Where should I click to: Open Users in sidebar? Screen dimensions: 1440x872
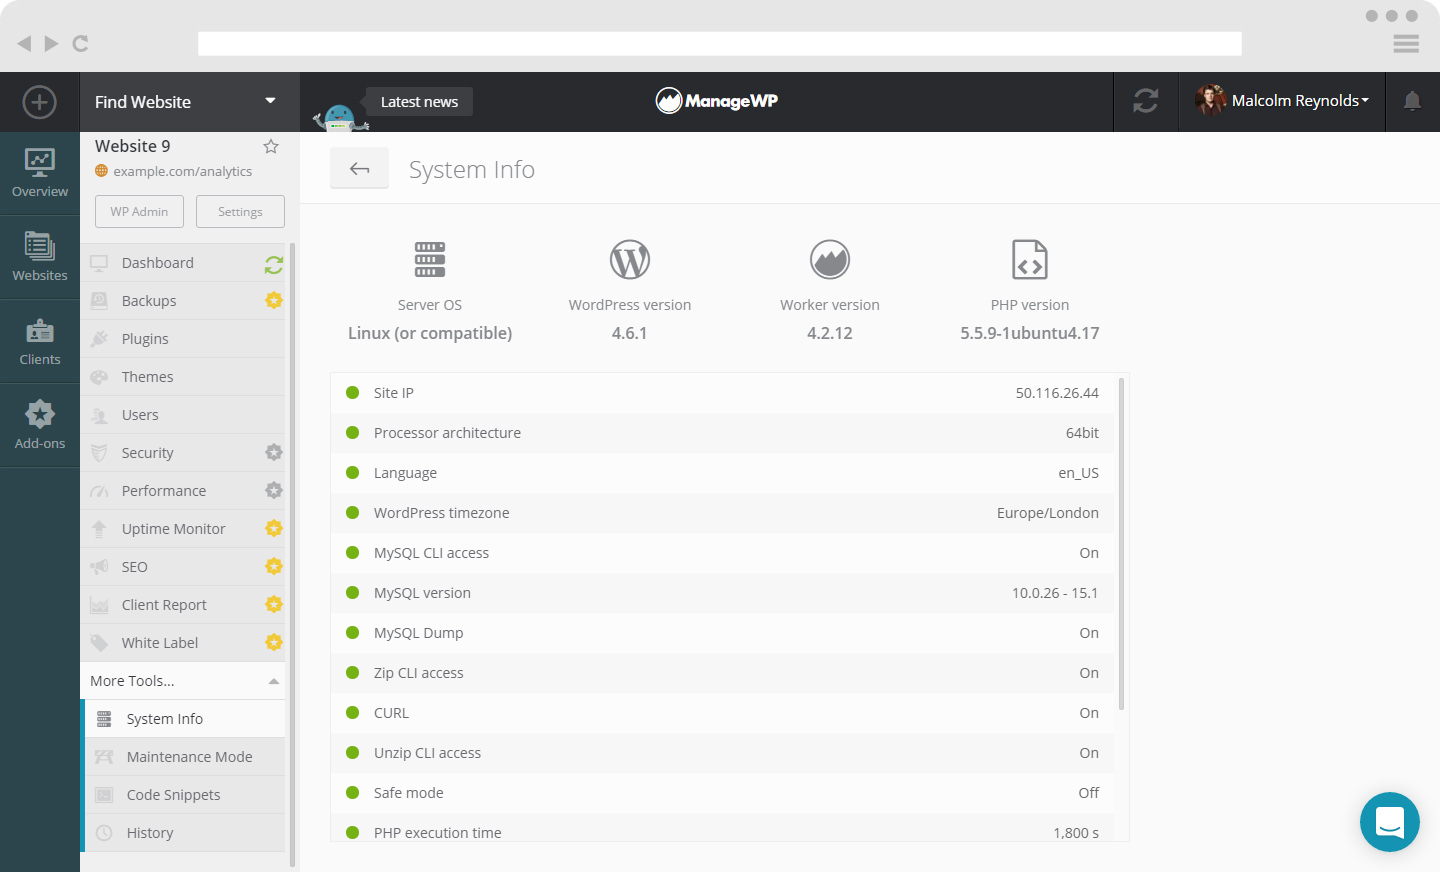pyautogui.click(x=183, y=415)
